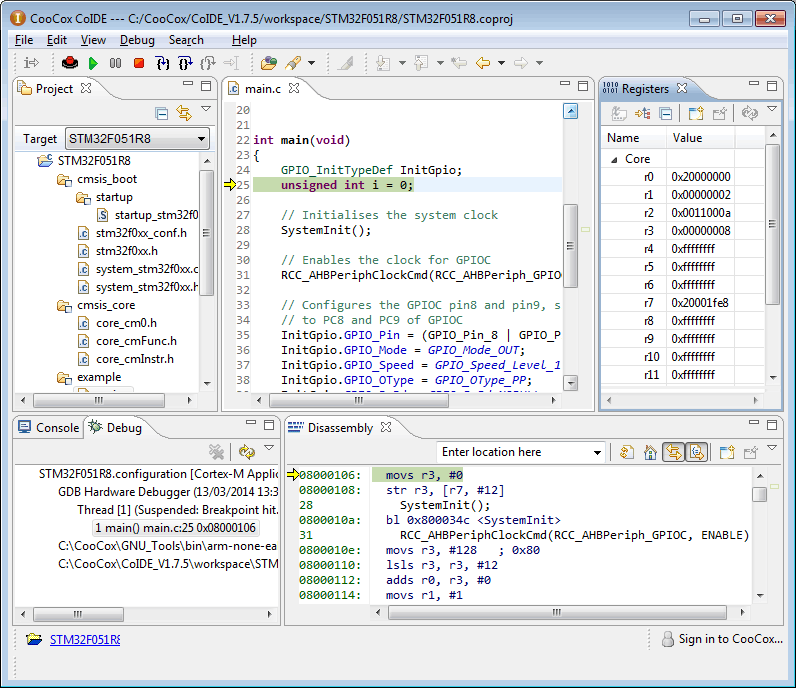Toggle the Show Source button in Disassembly
The image size is (796, 688).
click(x=696, y=452)
